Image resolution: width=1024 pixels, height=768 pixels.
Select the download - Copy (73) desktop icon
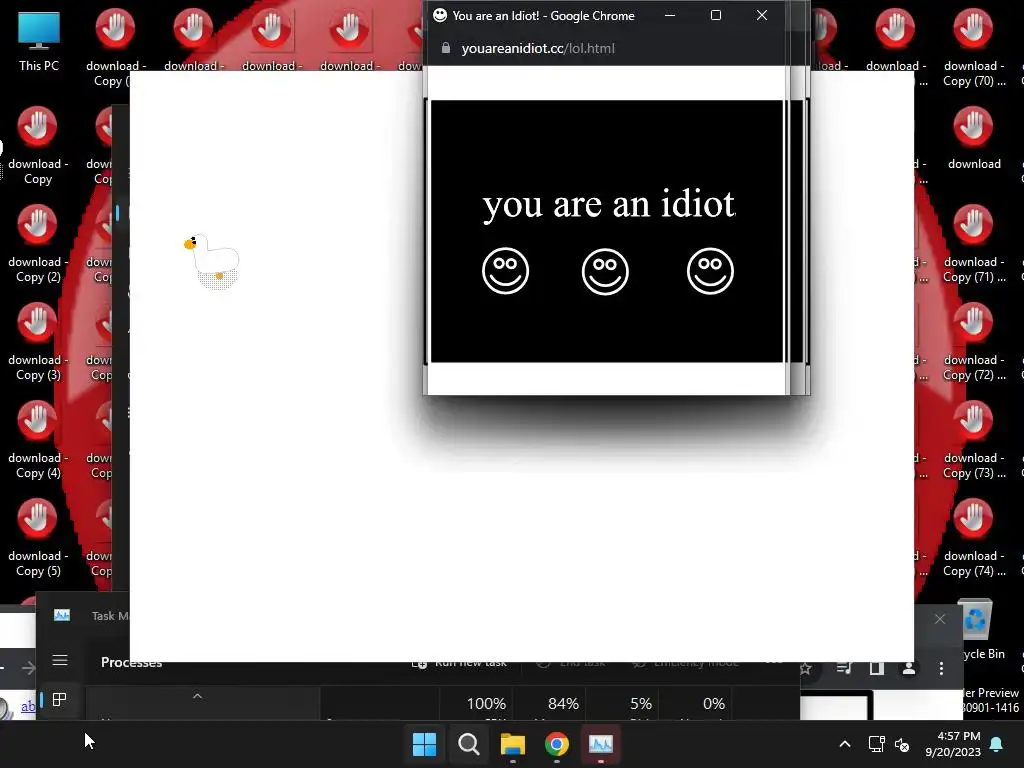point(973,440)
